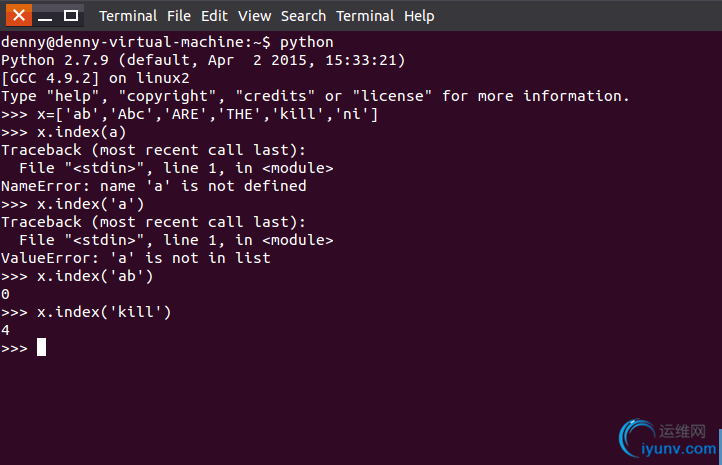Image resolution: width=722 pixels, height=465 pixels.
Task: Open the Edit menu
Action: tap(214, 16)
